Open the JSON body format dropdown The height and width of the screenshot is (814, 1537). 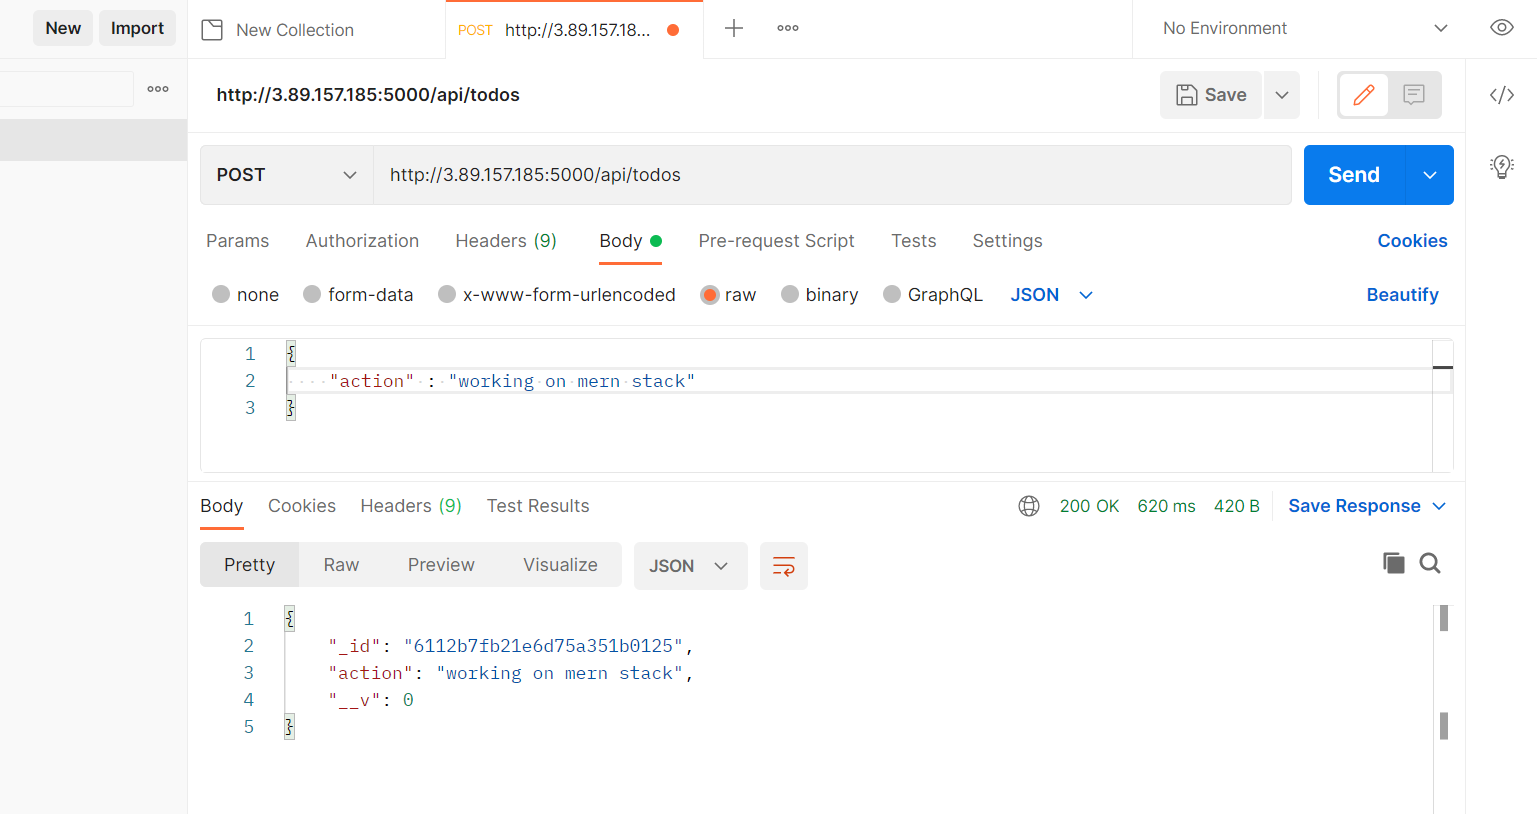pyautogui.click(x=1050, y=294)
